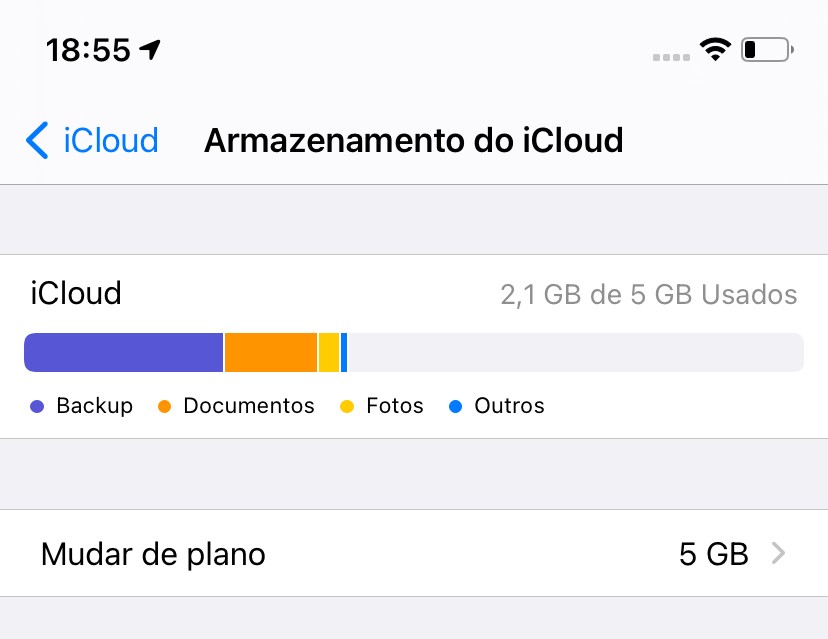Tap the Wi-Fi status icon
Viewport: 828px width, 639px height.
pos(714,49)
